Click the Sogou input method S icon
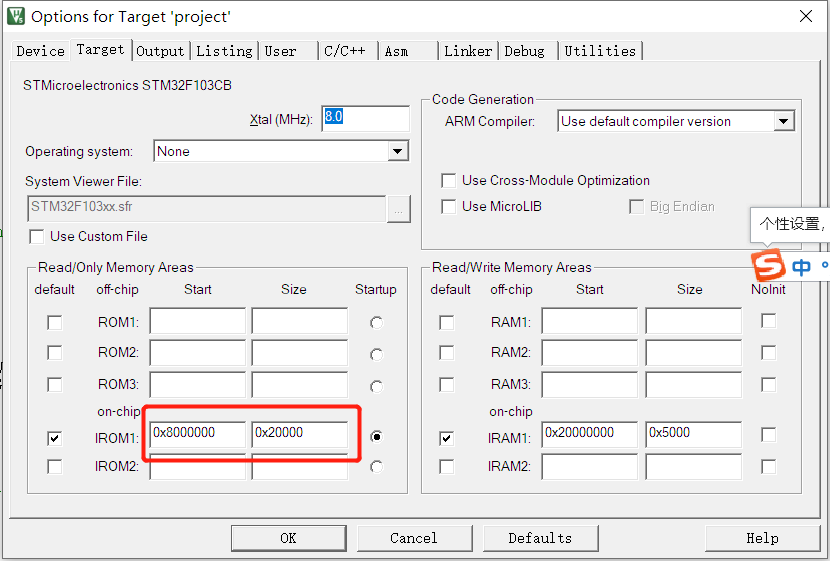Screen dimensions: 830x561 pyautogui.click(x=768, y=265)
